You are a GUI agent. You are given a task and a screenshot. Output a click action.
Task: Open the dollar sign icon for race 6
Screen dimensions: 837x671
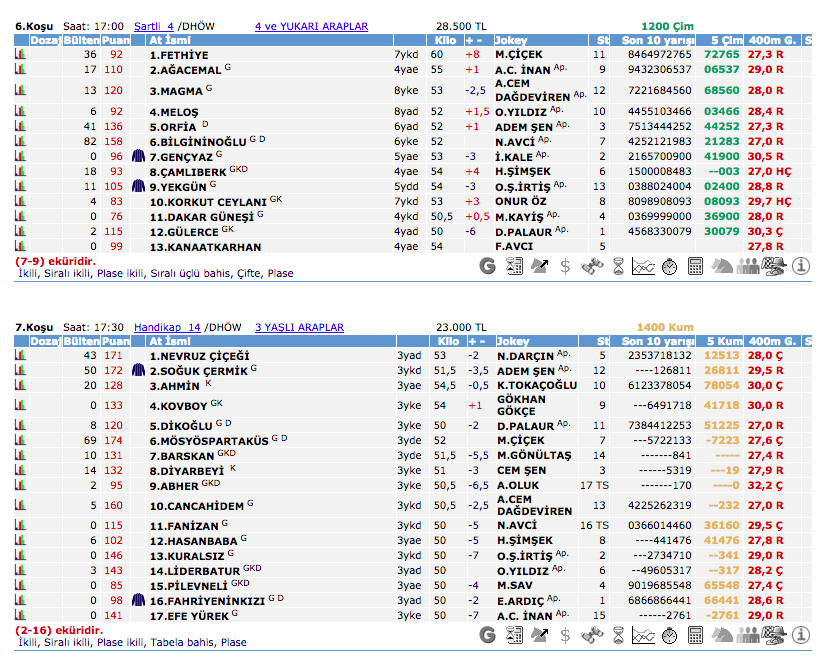click(x=566, y=266)
